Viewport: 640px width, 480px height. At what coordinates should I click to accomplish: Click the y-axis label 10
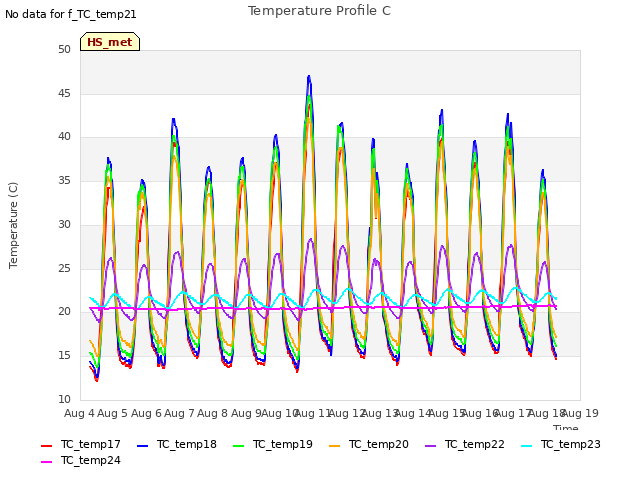[64, 399]
